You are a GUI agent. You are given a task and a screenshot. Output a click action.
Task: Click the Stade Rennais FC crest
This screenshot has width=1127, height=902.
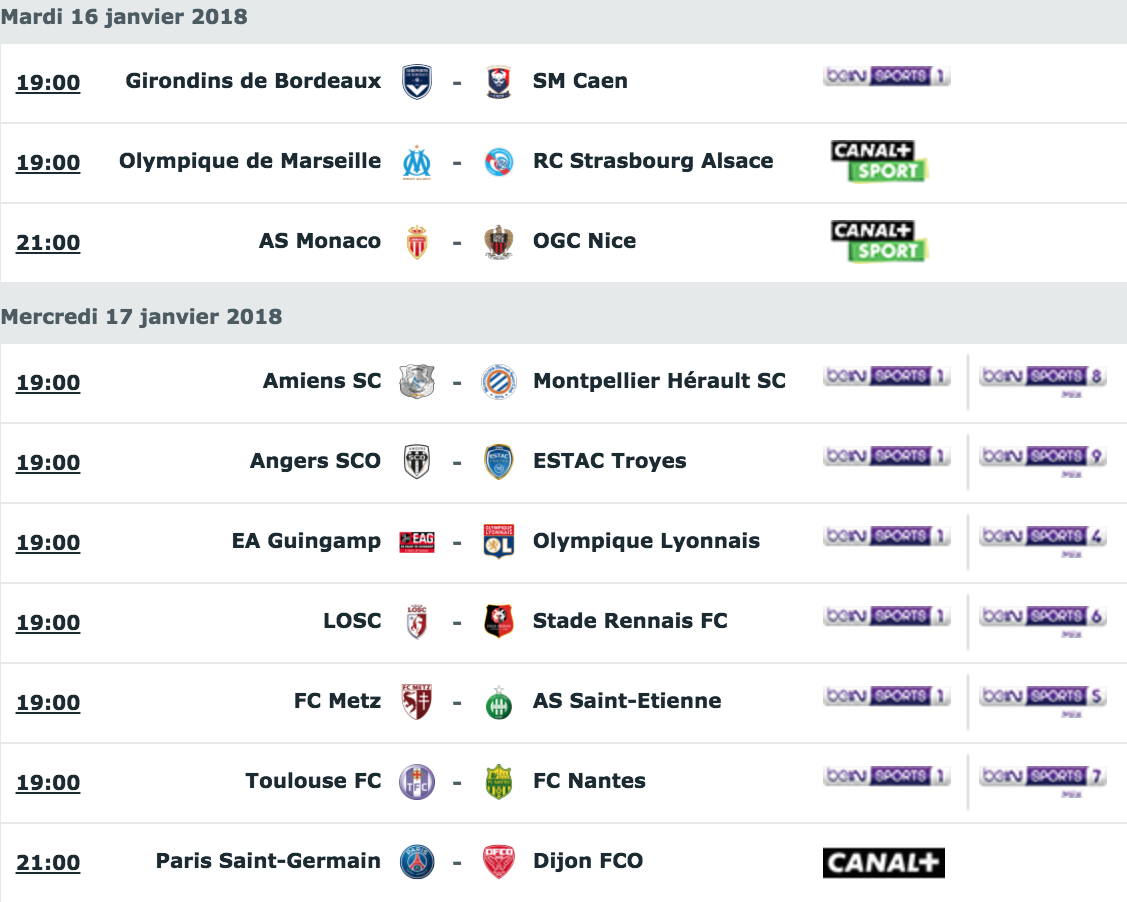pos(498,622)
